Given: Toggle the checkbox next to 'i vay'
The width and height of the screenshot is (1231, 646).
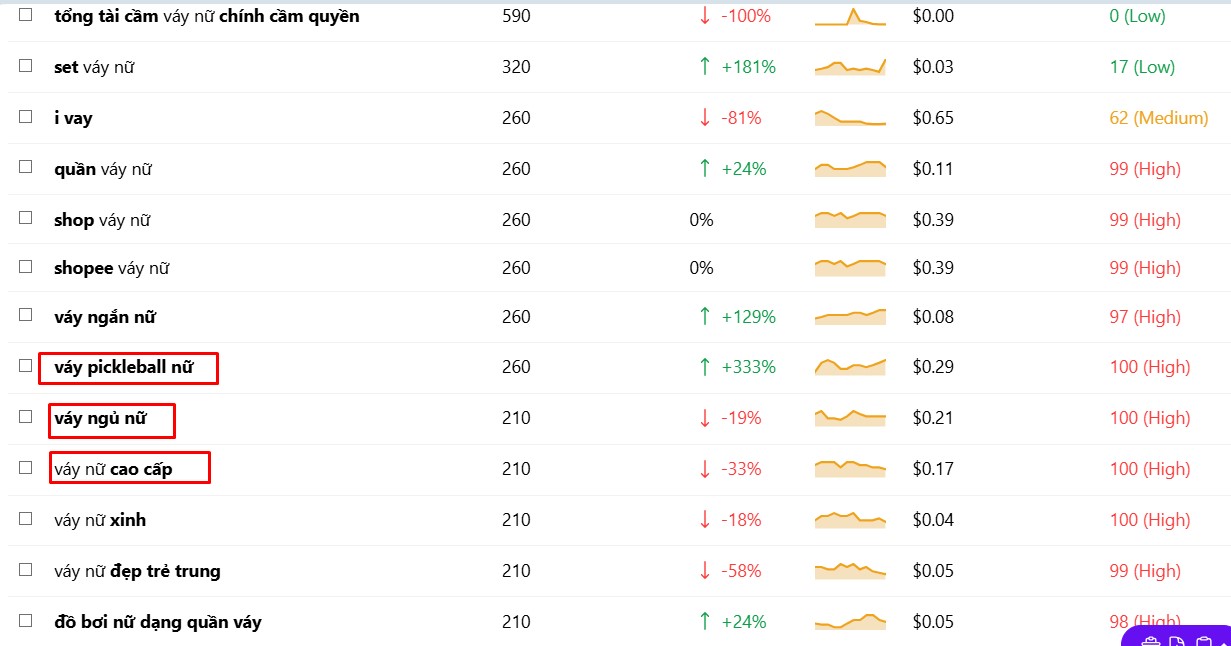Looking at the screenshot, I should (25, 116).
